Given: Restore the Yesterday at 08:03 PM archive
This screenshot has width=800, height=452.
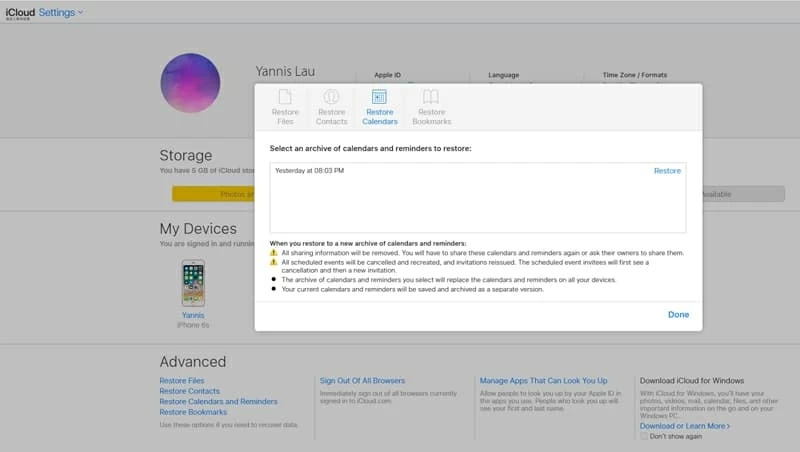Looking at the screenshot, I should [x=667, y=171].
